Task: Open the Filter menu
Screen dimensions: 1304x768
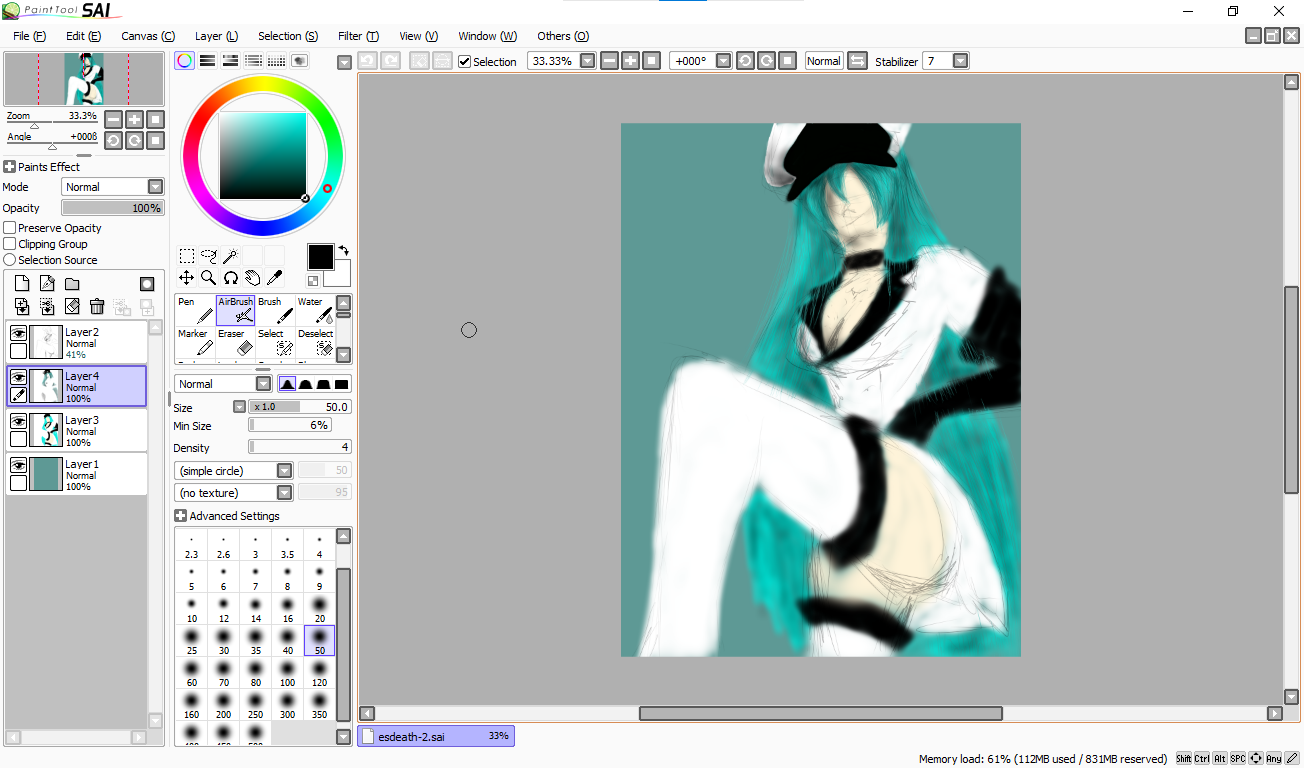Action: (x=358, y=36)
